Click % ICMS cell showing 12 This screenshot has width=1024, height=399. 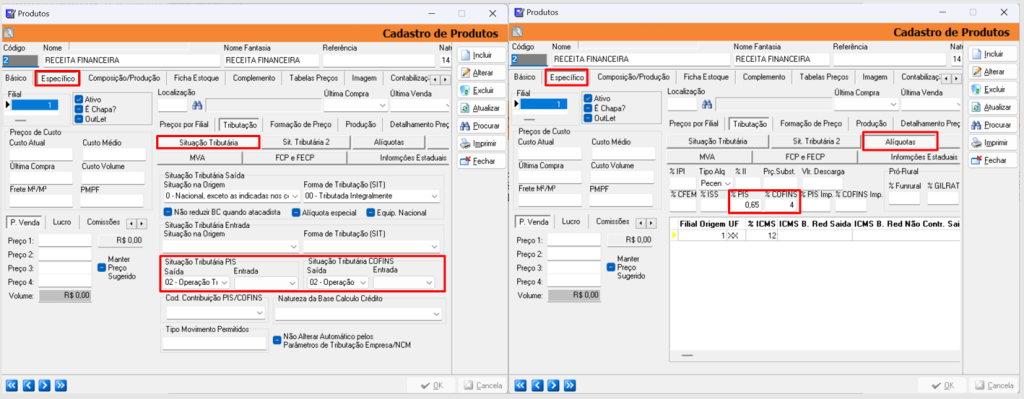tap(762, 236)
